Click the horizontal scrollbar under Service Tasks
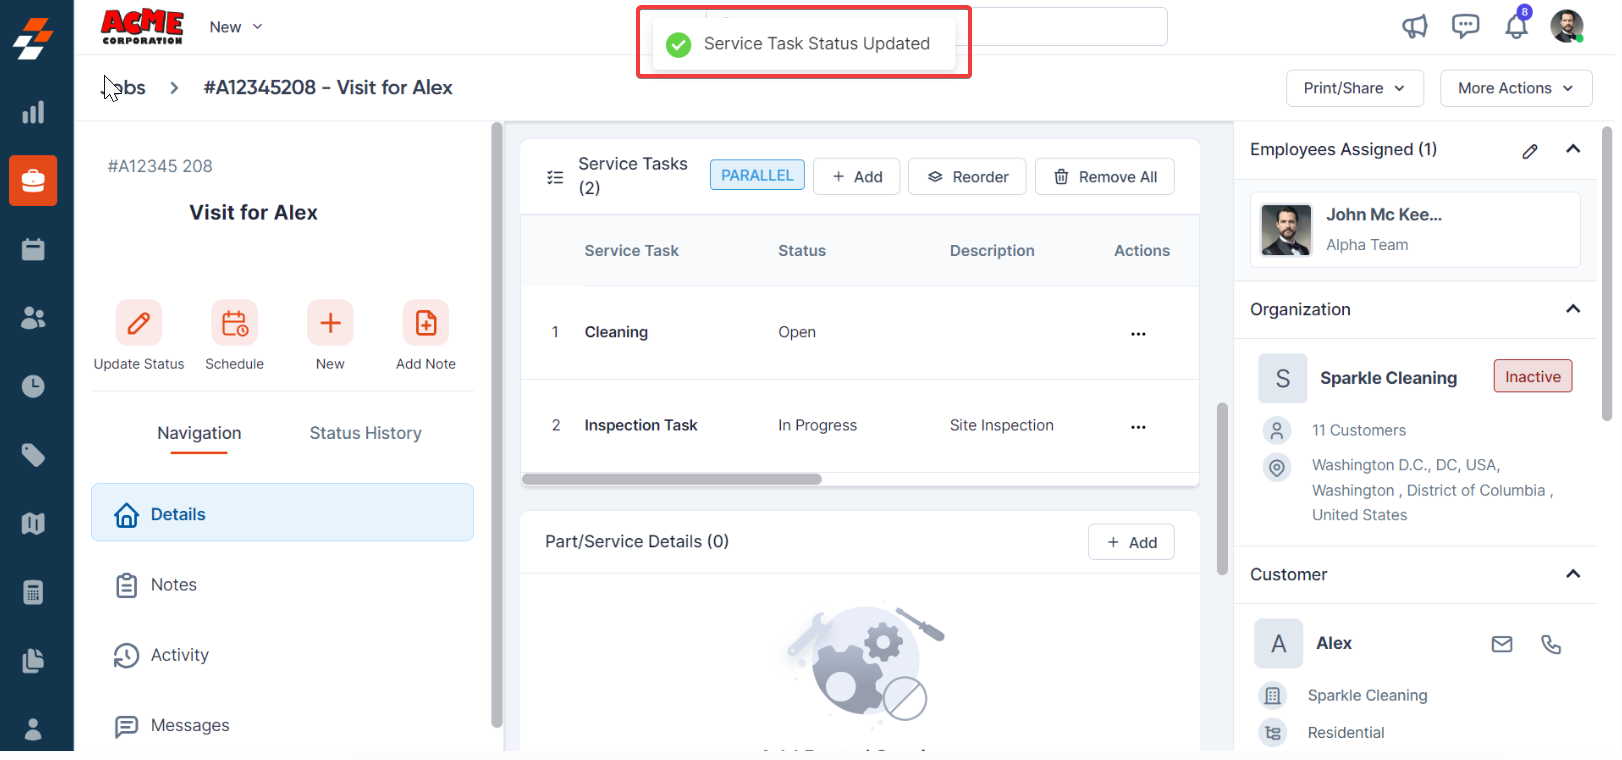The width and height of the screenshot is (1622, 760). (672, 479)
